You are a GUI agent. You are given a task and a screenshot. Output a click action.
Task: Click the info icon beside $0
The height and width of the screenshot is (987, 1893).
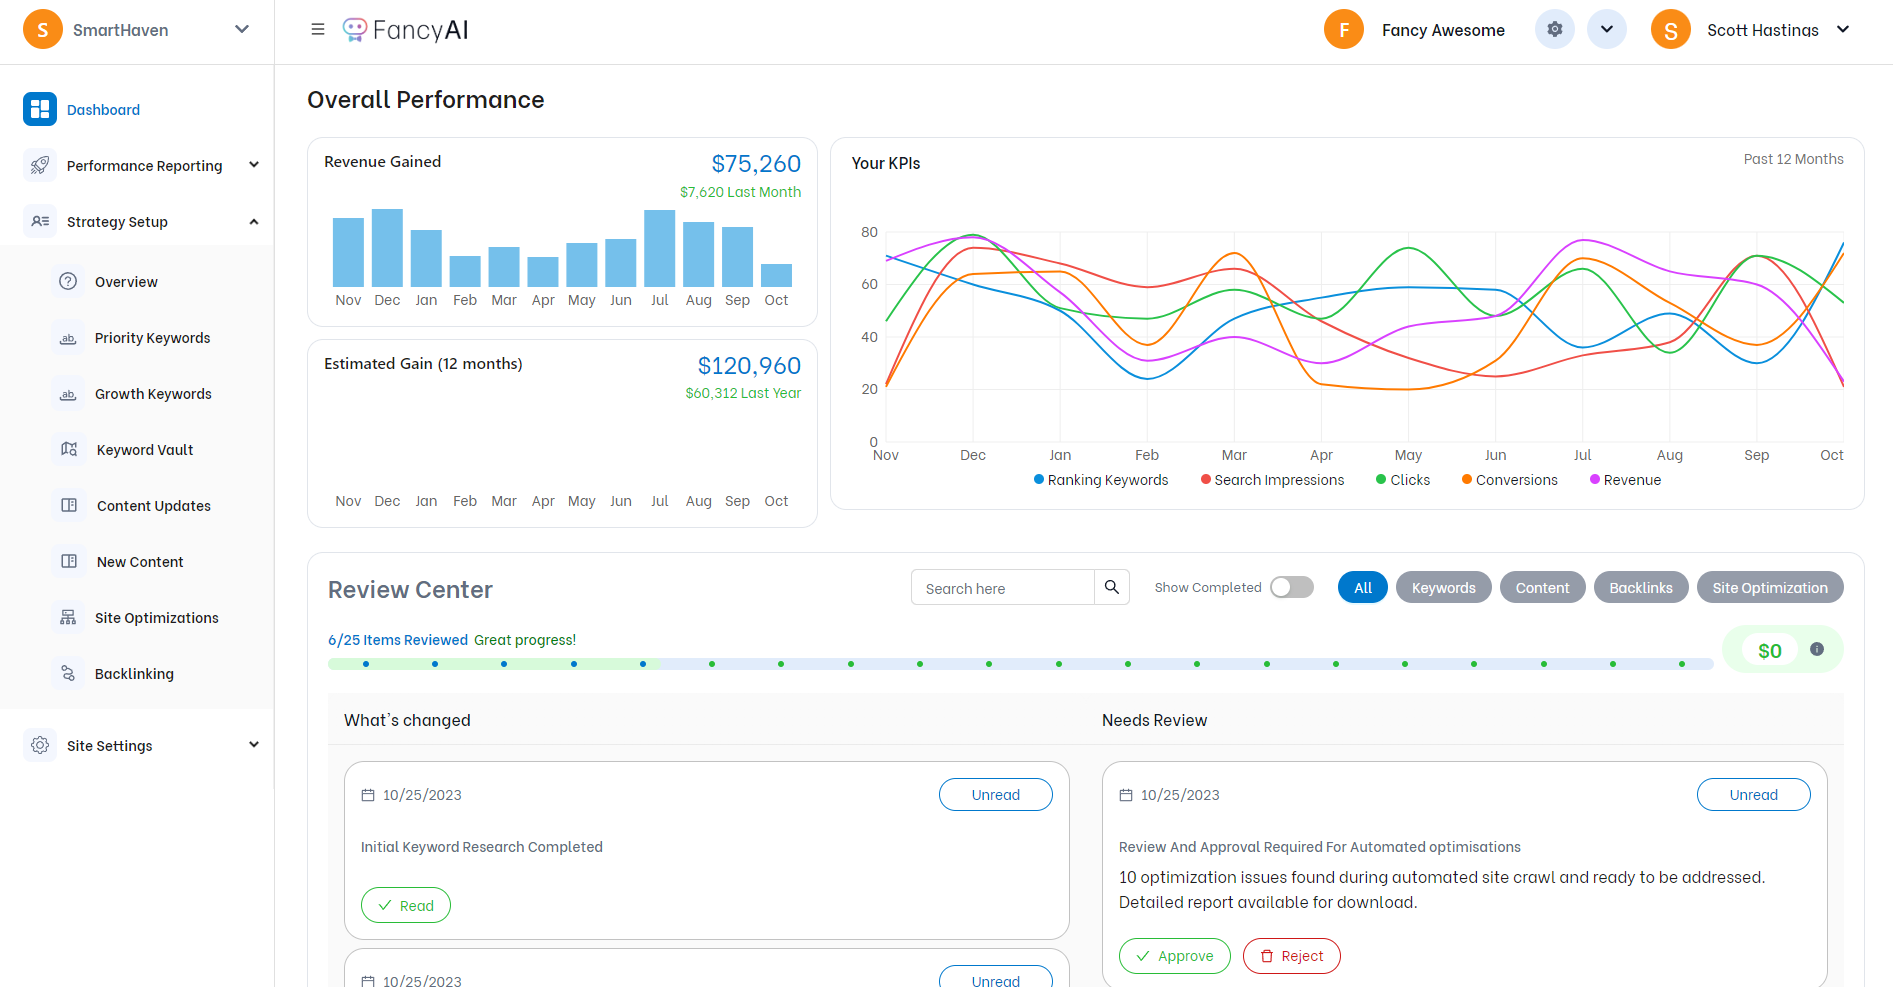1817,650
